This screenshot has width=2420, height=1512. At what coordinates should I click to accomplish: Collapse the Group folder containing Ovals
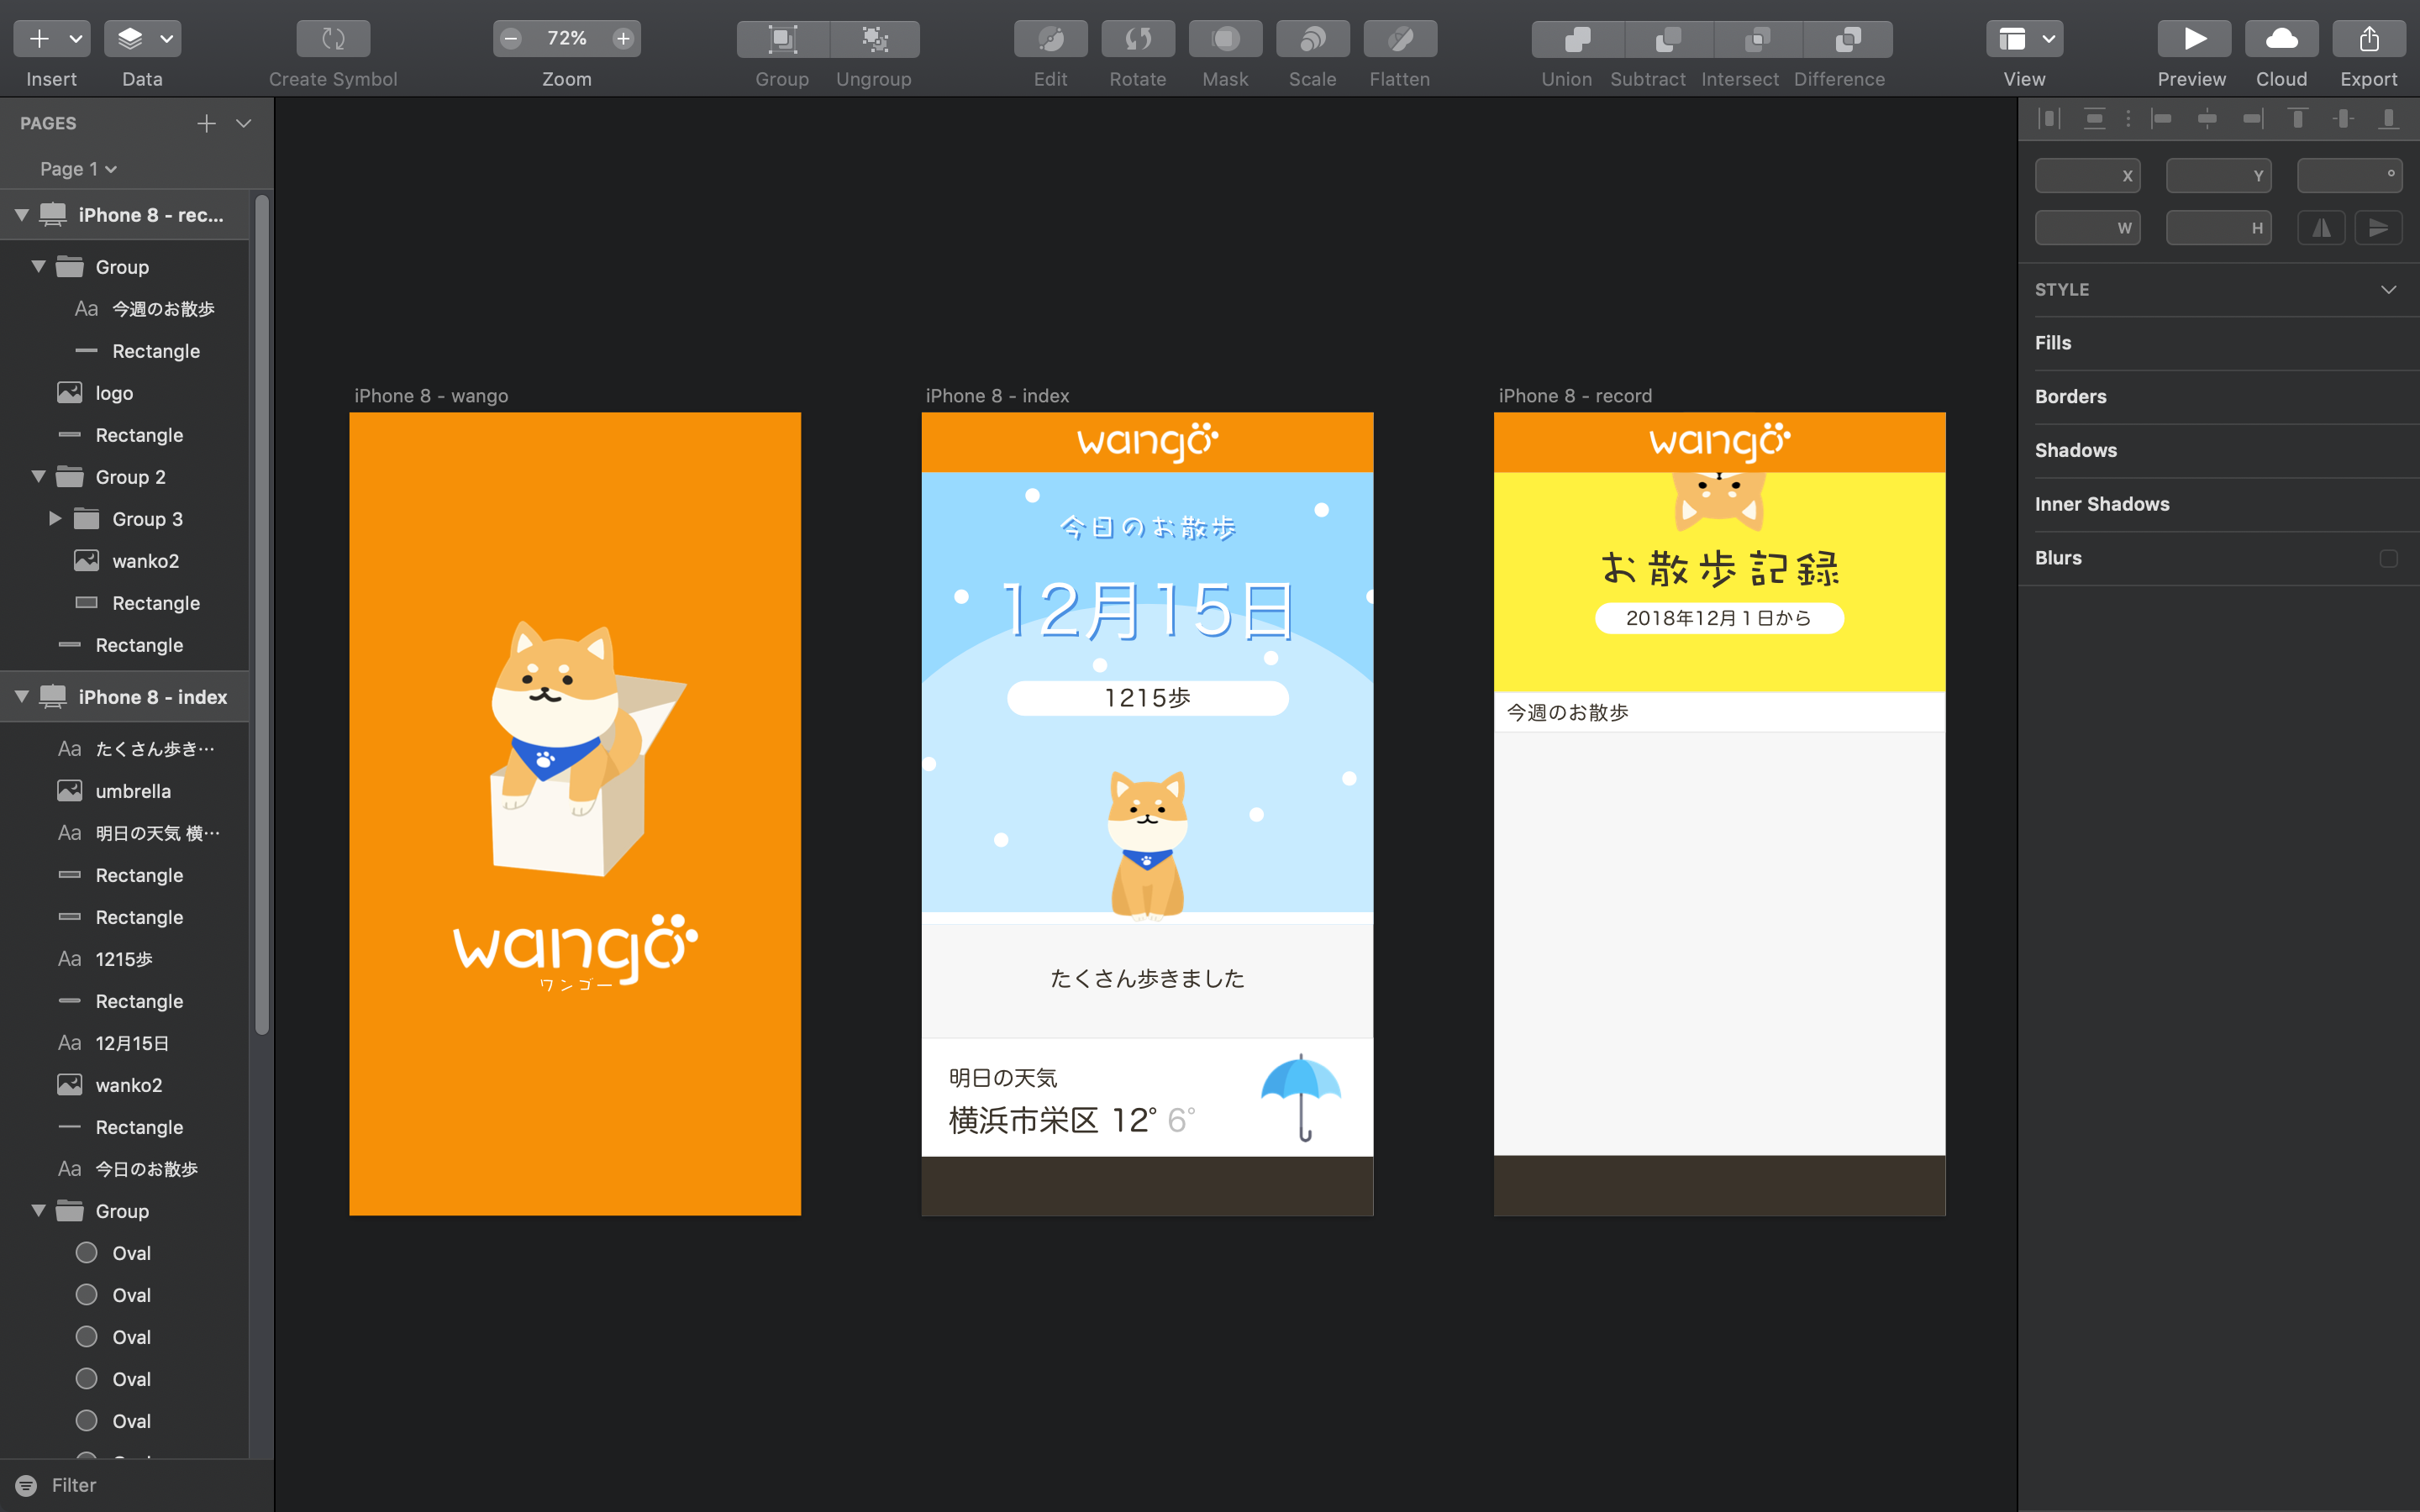(x=38, y=1210)
